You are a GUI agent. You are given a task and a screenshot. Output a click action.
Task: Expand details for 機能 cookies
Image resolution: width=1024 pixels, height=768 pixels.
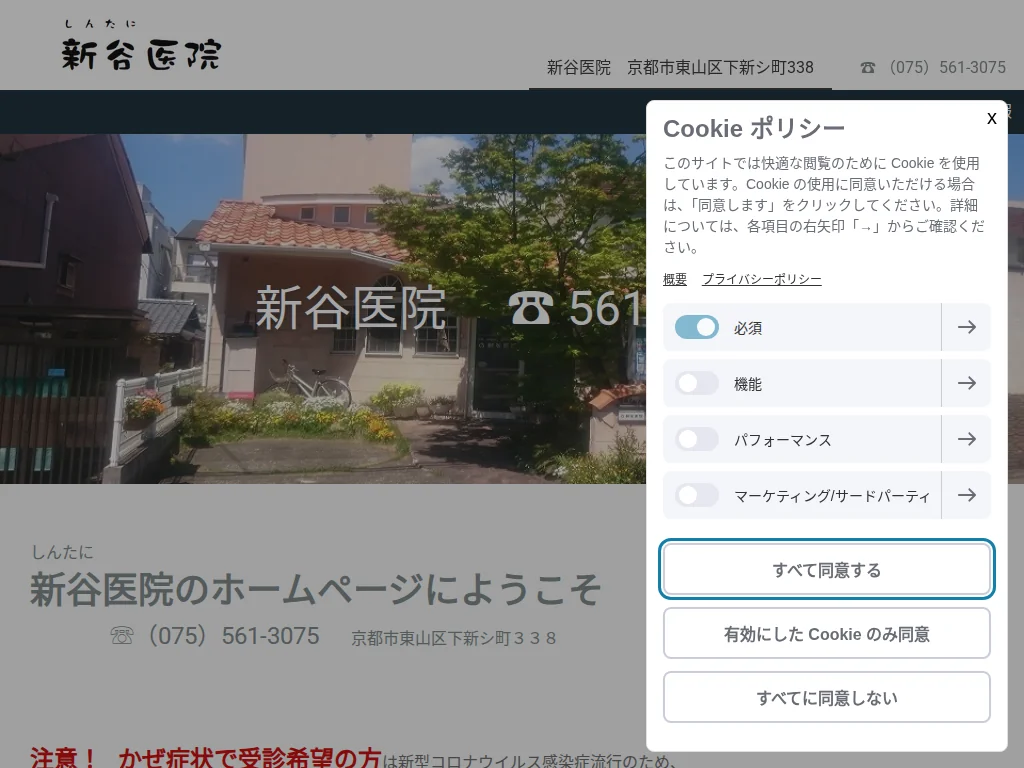coord(966,383)
